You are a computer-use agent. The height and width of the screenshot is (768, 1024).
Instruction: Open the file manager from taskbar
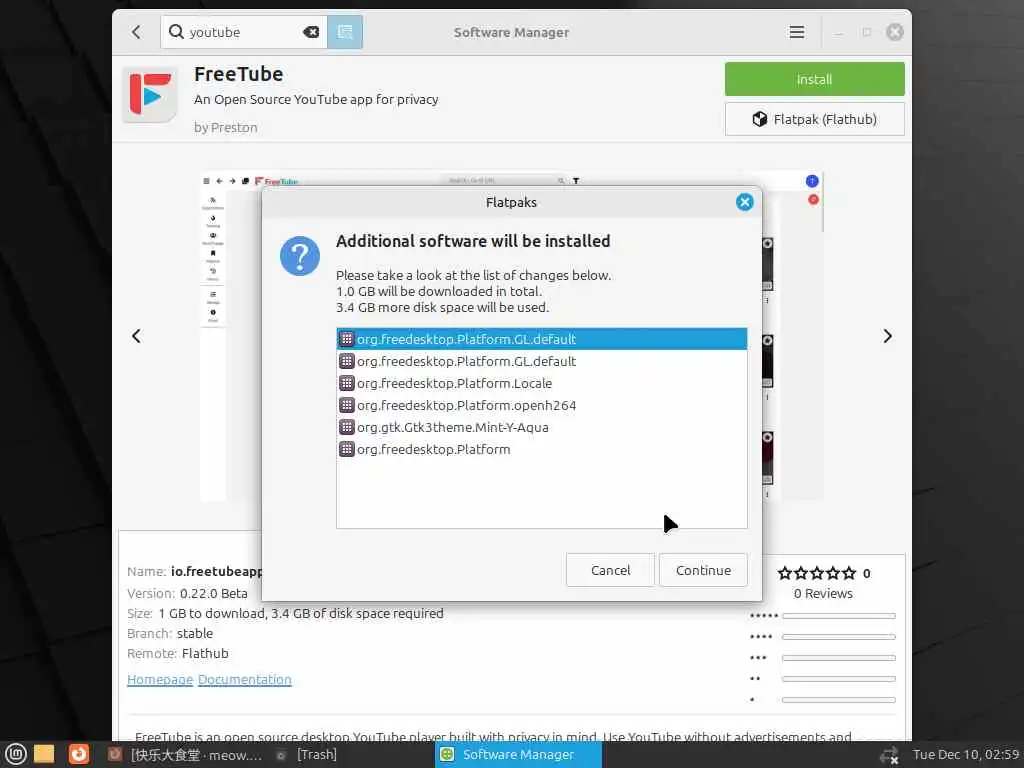coord(44,754)
